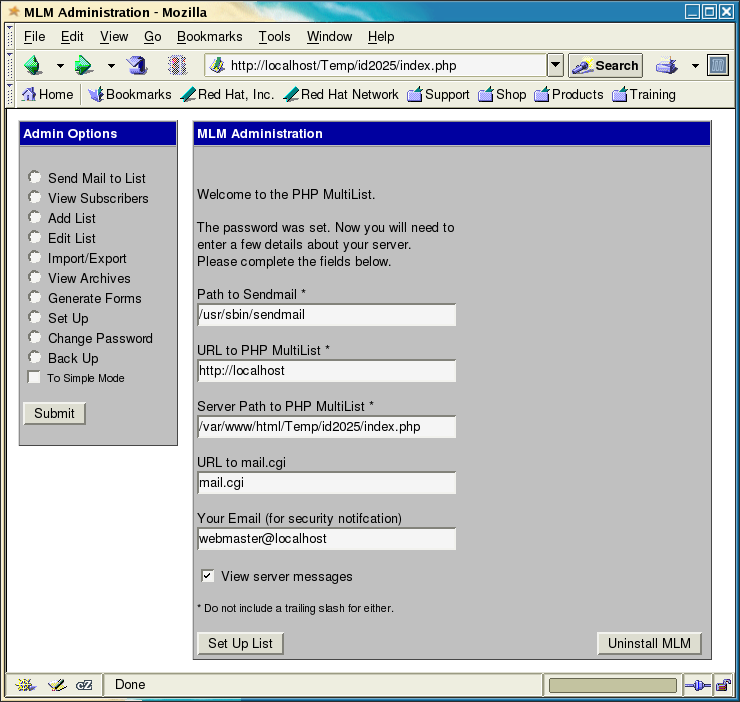The image size is (740, 702).
Task: Select Import/Export radio option
Action: point(34,257)
